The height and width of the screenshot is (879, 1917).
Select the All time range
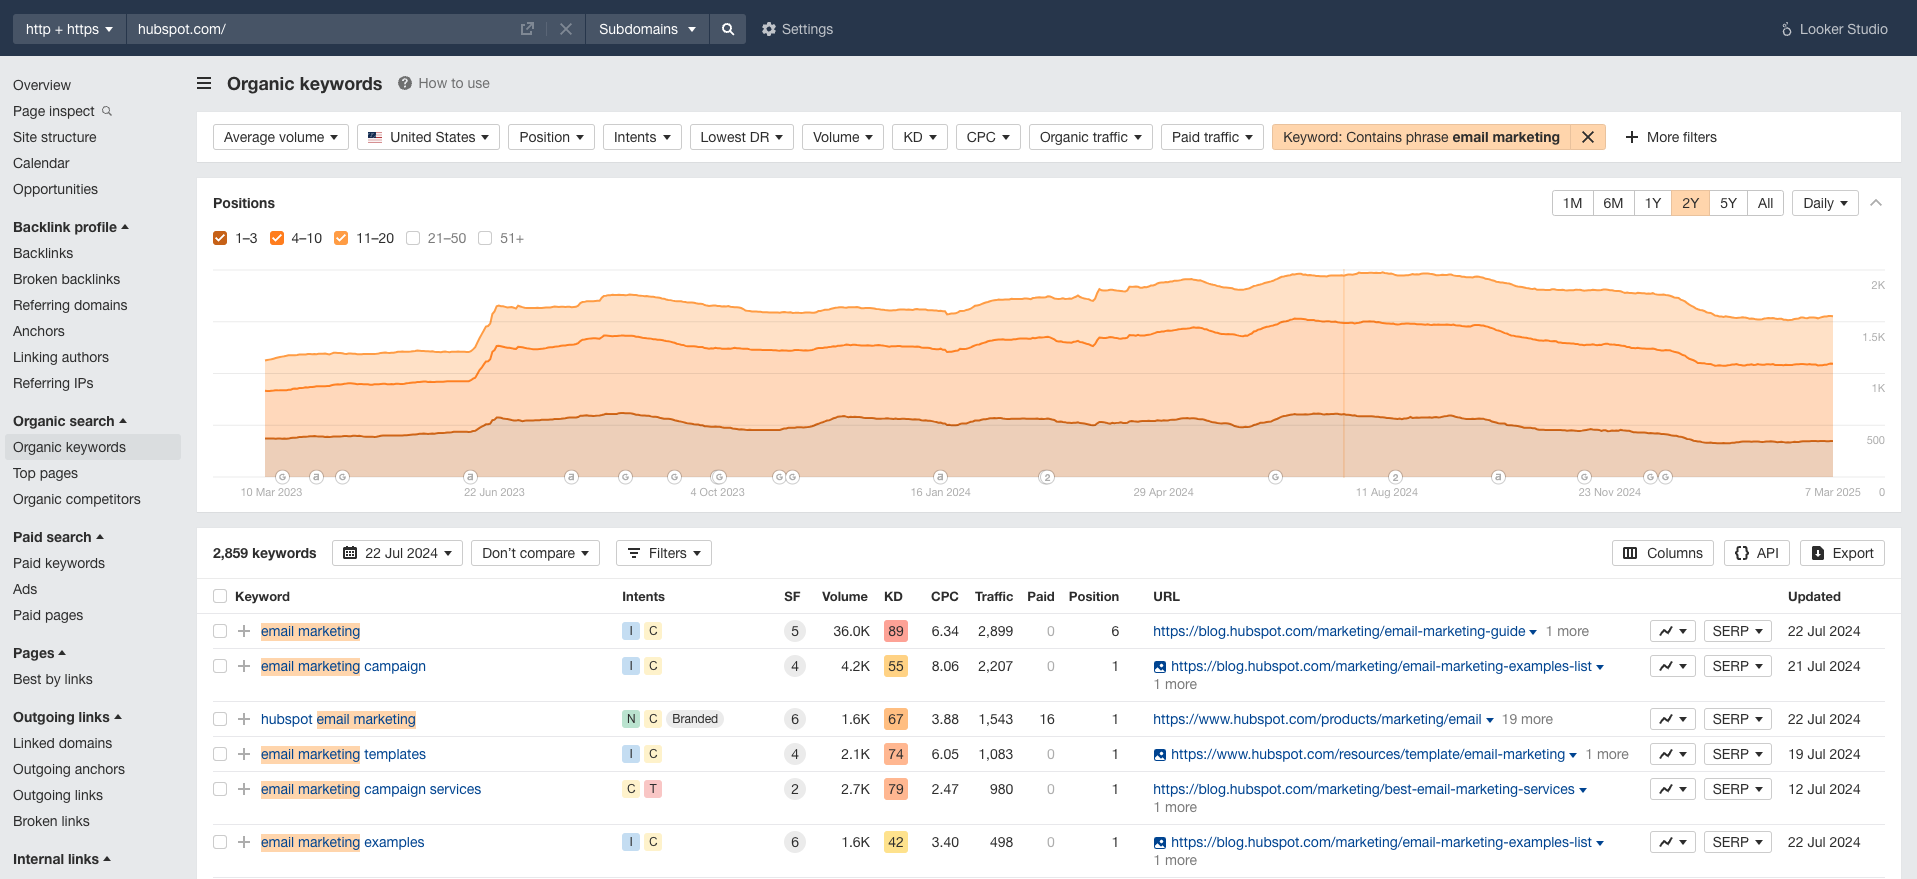coord(1765,203)
